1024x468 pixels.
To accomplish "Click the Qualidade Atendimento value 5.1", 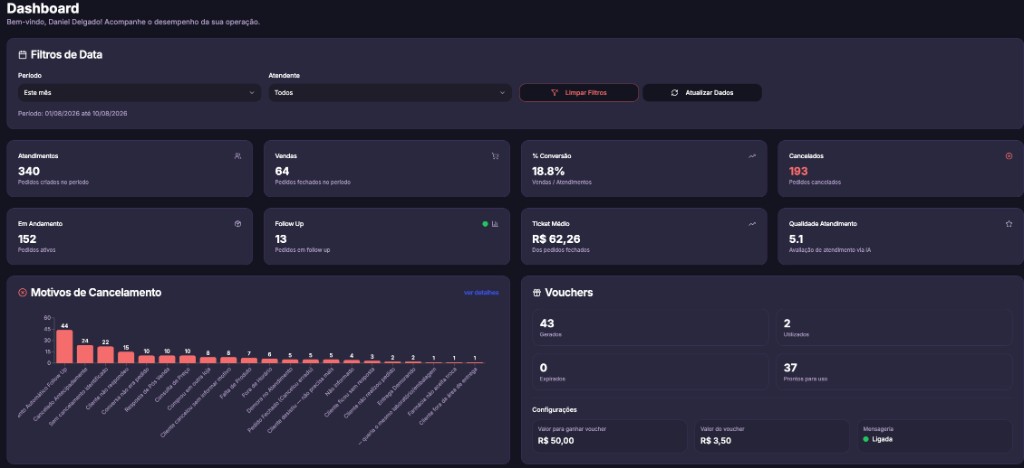I will tap(796, 239).
